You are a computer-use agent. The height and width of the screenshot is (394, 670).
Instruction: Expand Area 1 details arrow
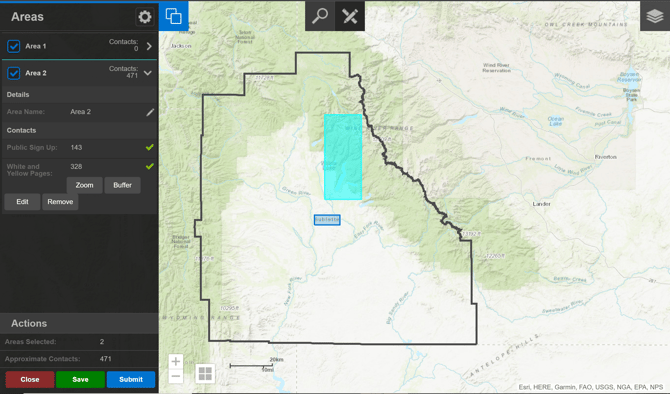point(149,46)
